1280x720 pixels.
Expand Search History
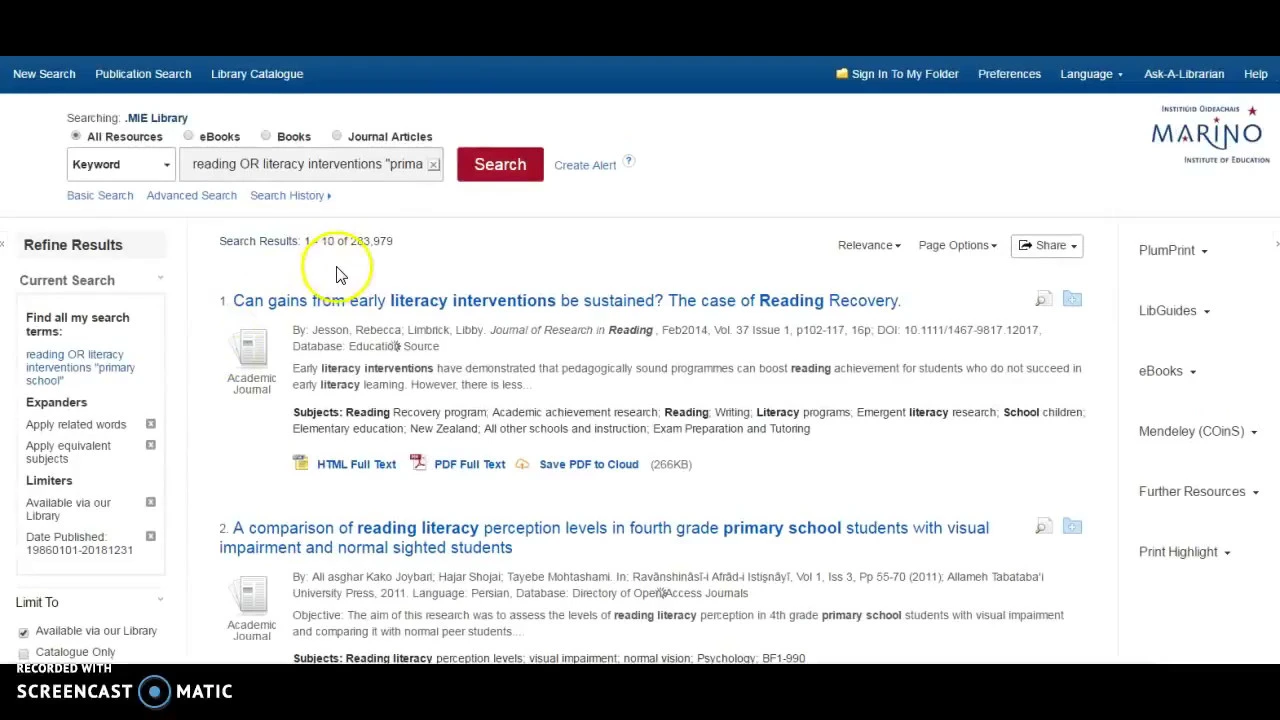290,196
